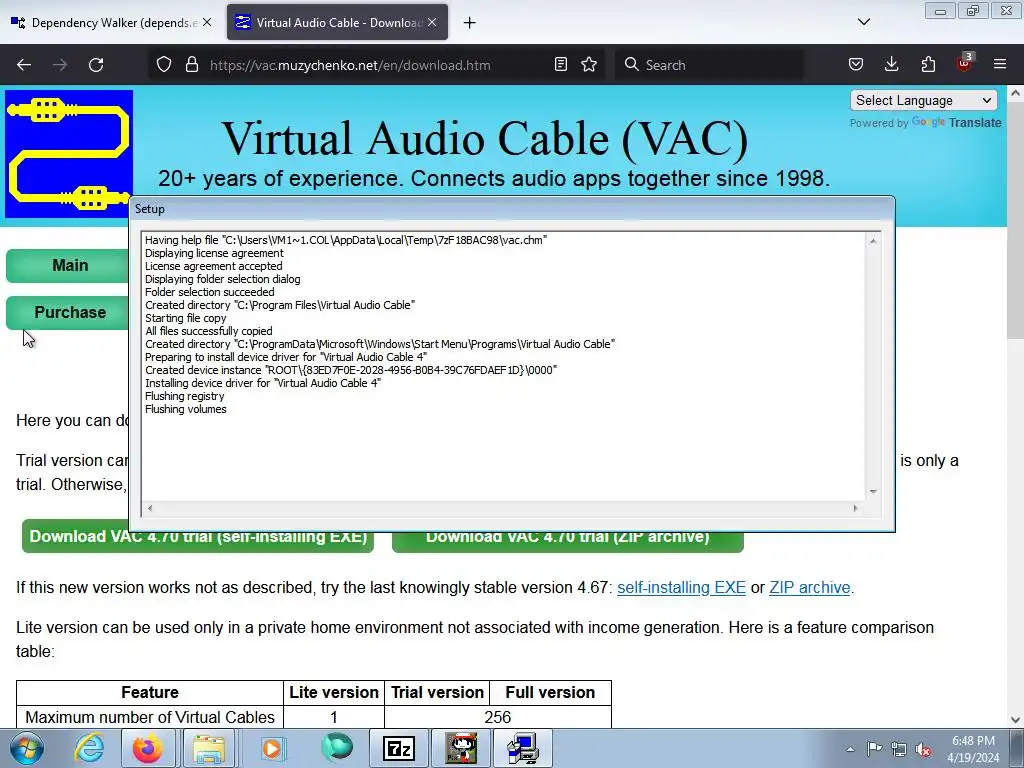The image size is (1024, 768).
Task: Click the taskbar clock 6:48 PM
Action: [973, 749]
